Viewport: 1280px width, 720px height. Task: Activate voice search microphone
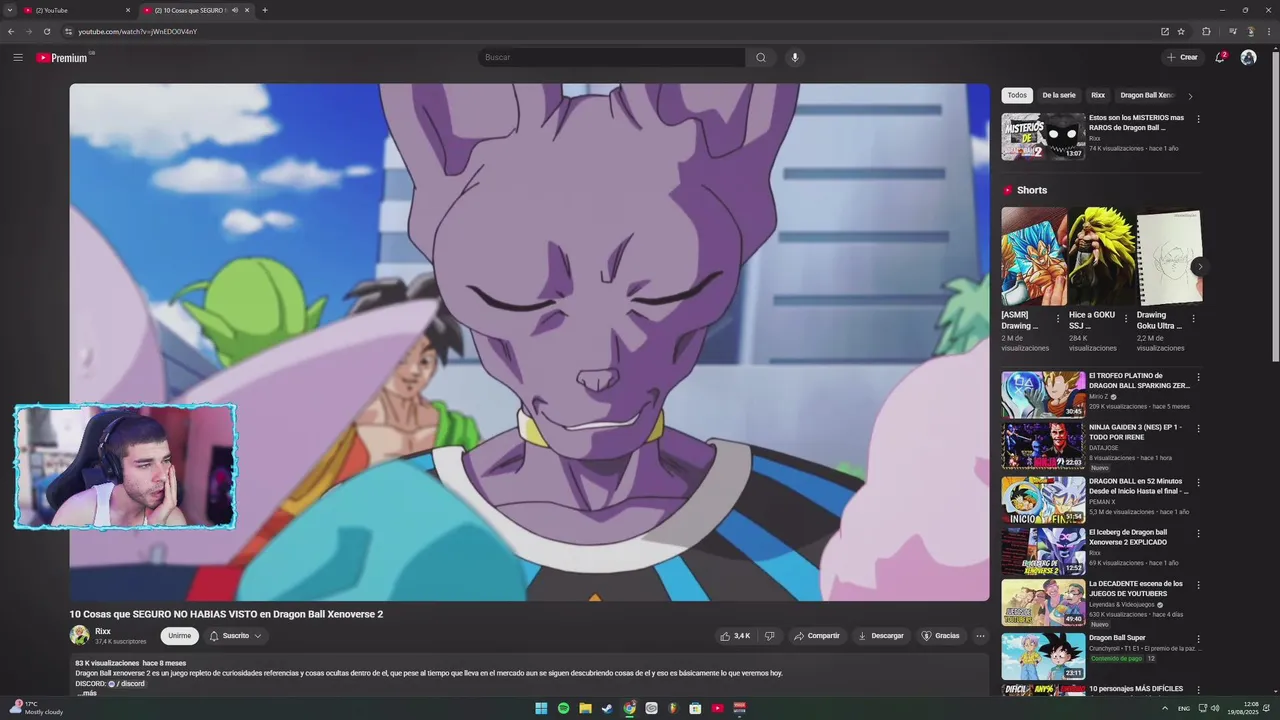tap(795, 57)
